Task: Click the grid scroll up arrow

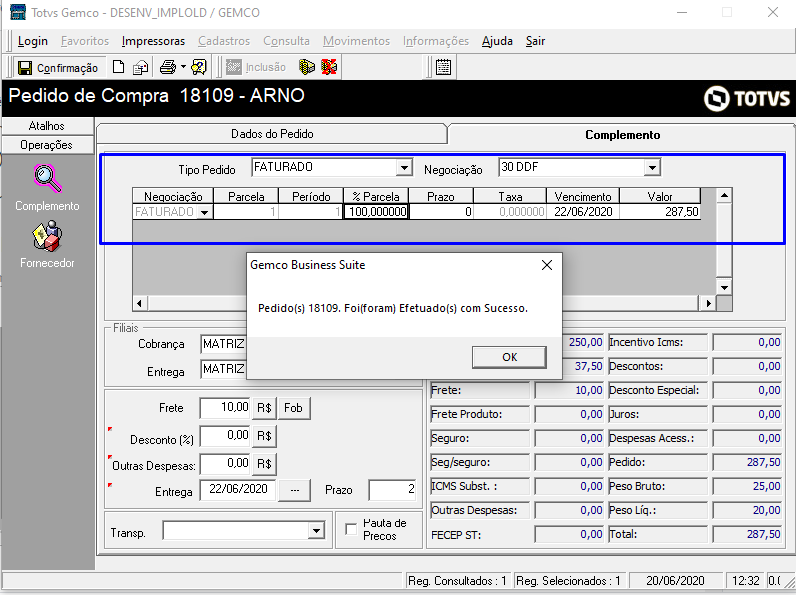Action: 724,195
